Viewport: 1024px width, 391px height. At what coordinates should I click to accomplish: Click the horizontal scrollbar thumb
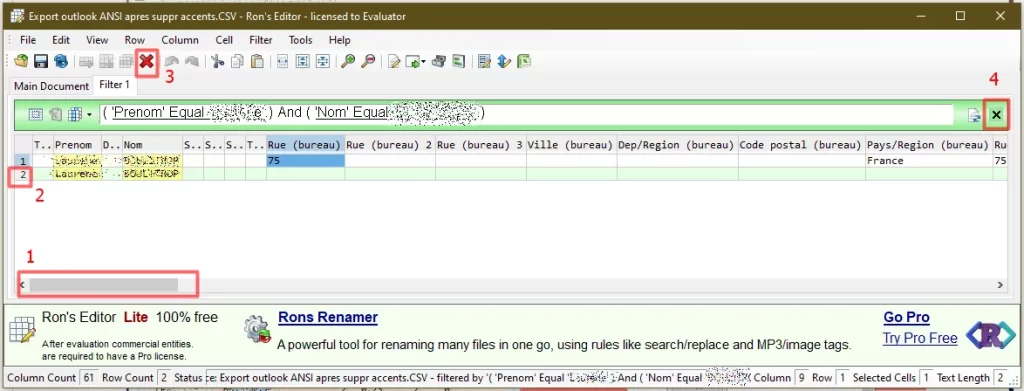point(103,285)
